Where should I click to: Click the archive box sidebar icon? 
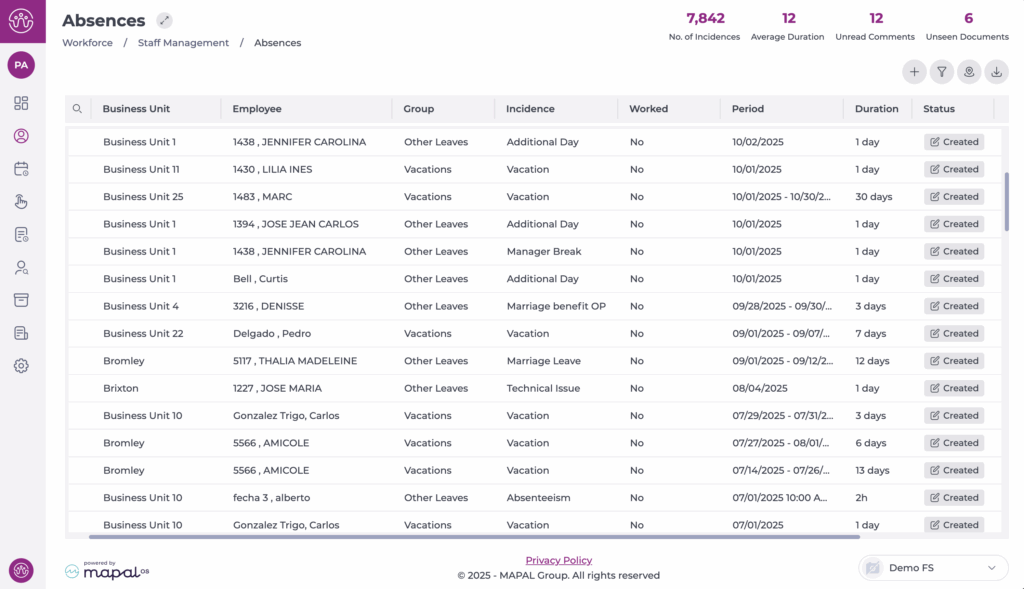pyautogui.click(x=21, y=300)
